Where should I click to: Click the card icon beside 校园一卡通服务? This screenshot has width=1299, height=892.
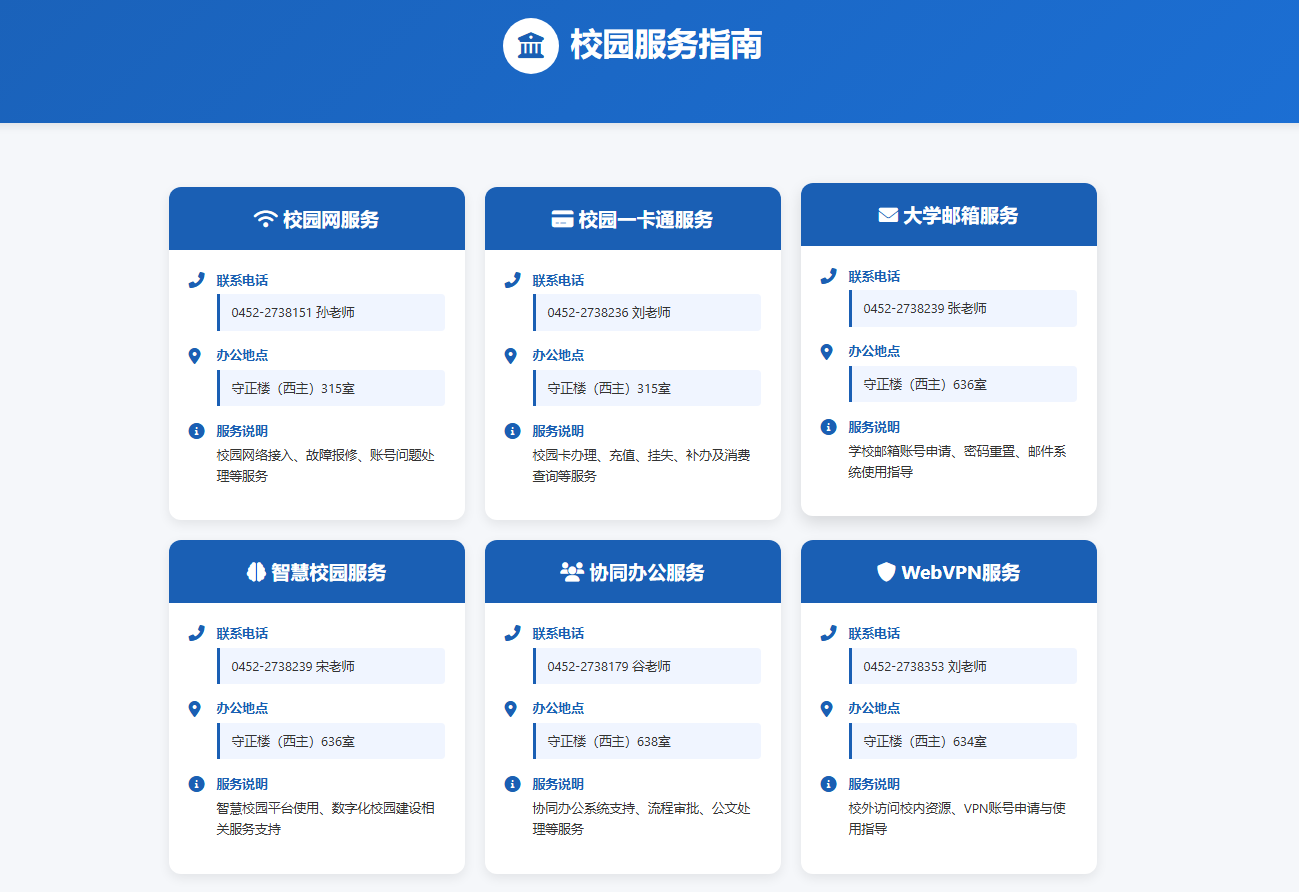click(x=562, y=219)
